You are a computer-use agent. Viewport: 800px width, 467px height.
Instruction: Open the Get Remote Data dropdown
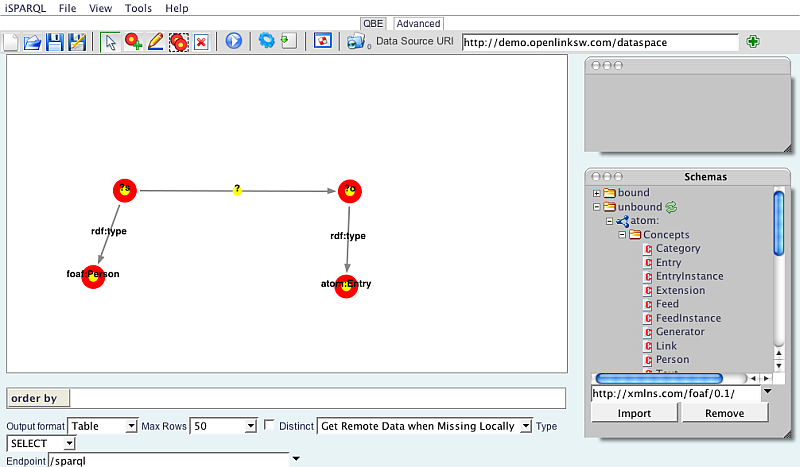point(526,426)
